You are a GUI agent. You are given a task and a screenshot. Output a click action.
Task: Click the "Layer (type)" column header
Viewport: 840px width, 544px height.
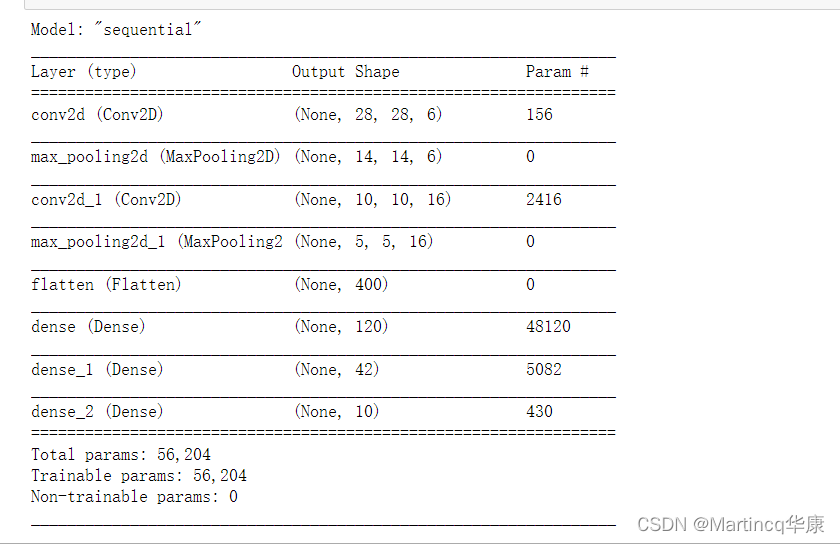tap(84, 72)
